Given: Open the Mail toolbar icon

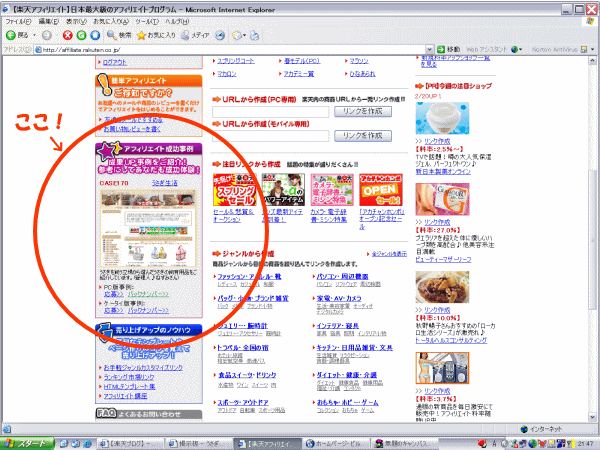Looking at the screenshot, I should click(237, 35).
